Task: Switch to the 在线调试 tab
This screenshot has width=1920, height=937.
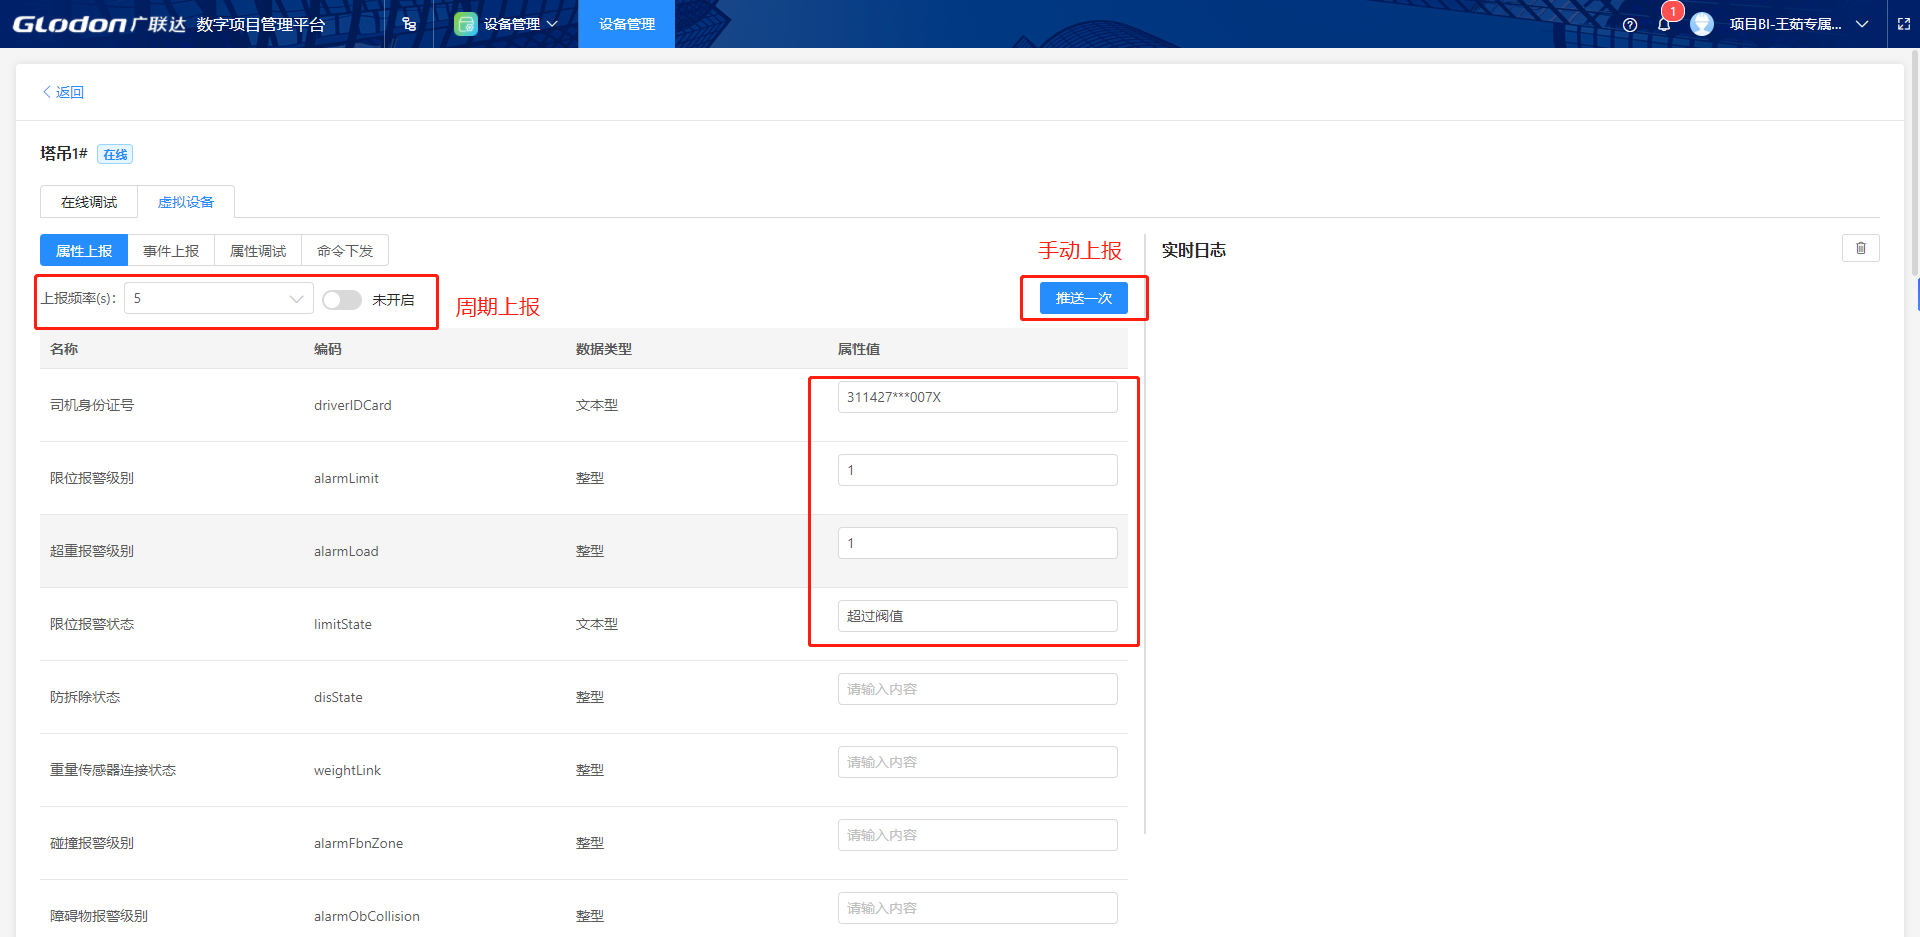Action: 89,202
